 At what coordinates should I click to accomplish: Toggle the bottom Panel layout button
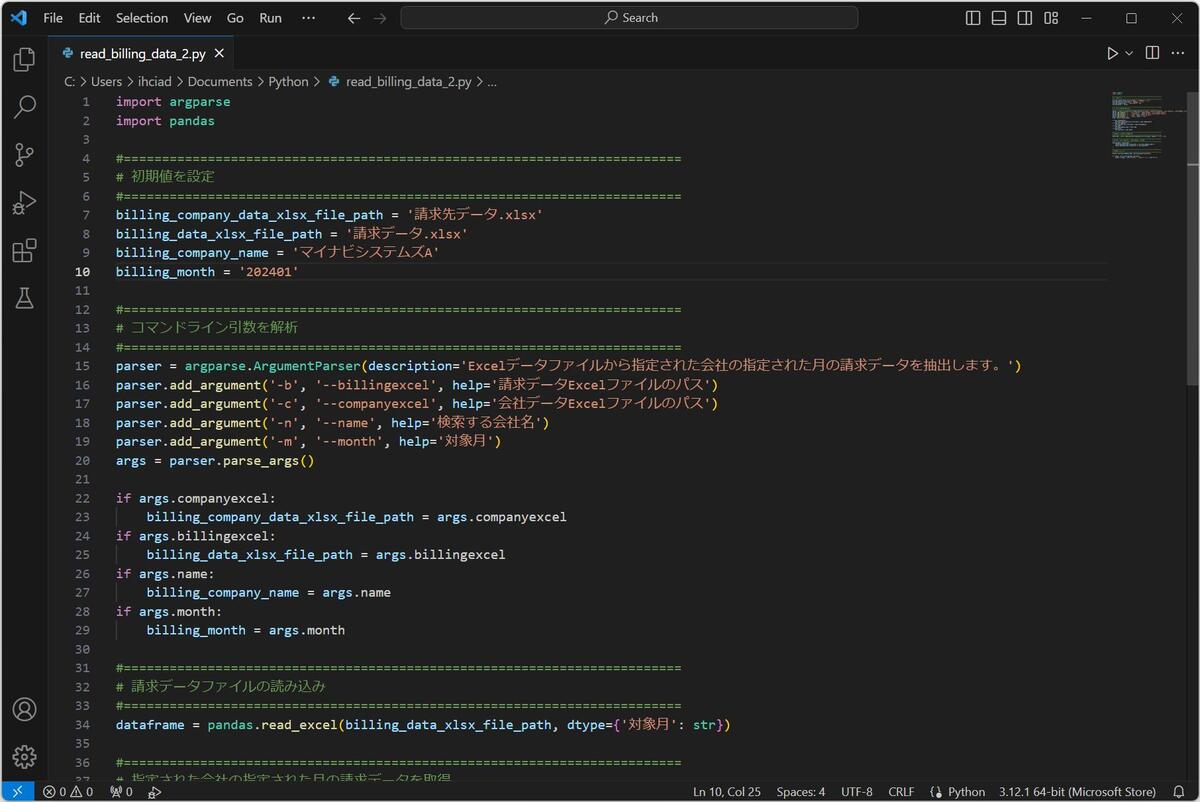click(x=999, y=18)
